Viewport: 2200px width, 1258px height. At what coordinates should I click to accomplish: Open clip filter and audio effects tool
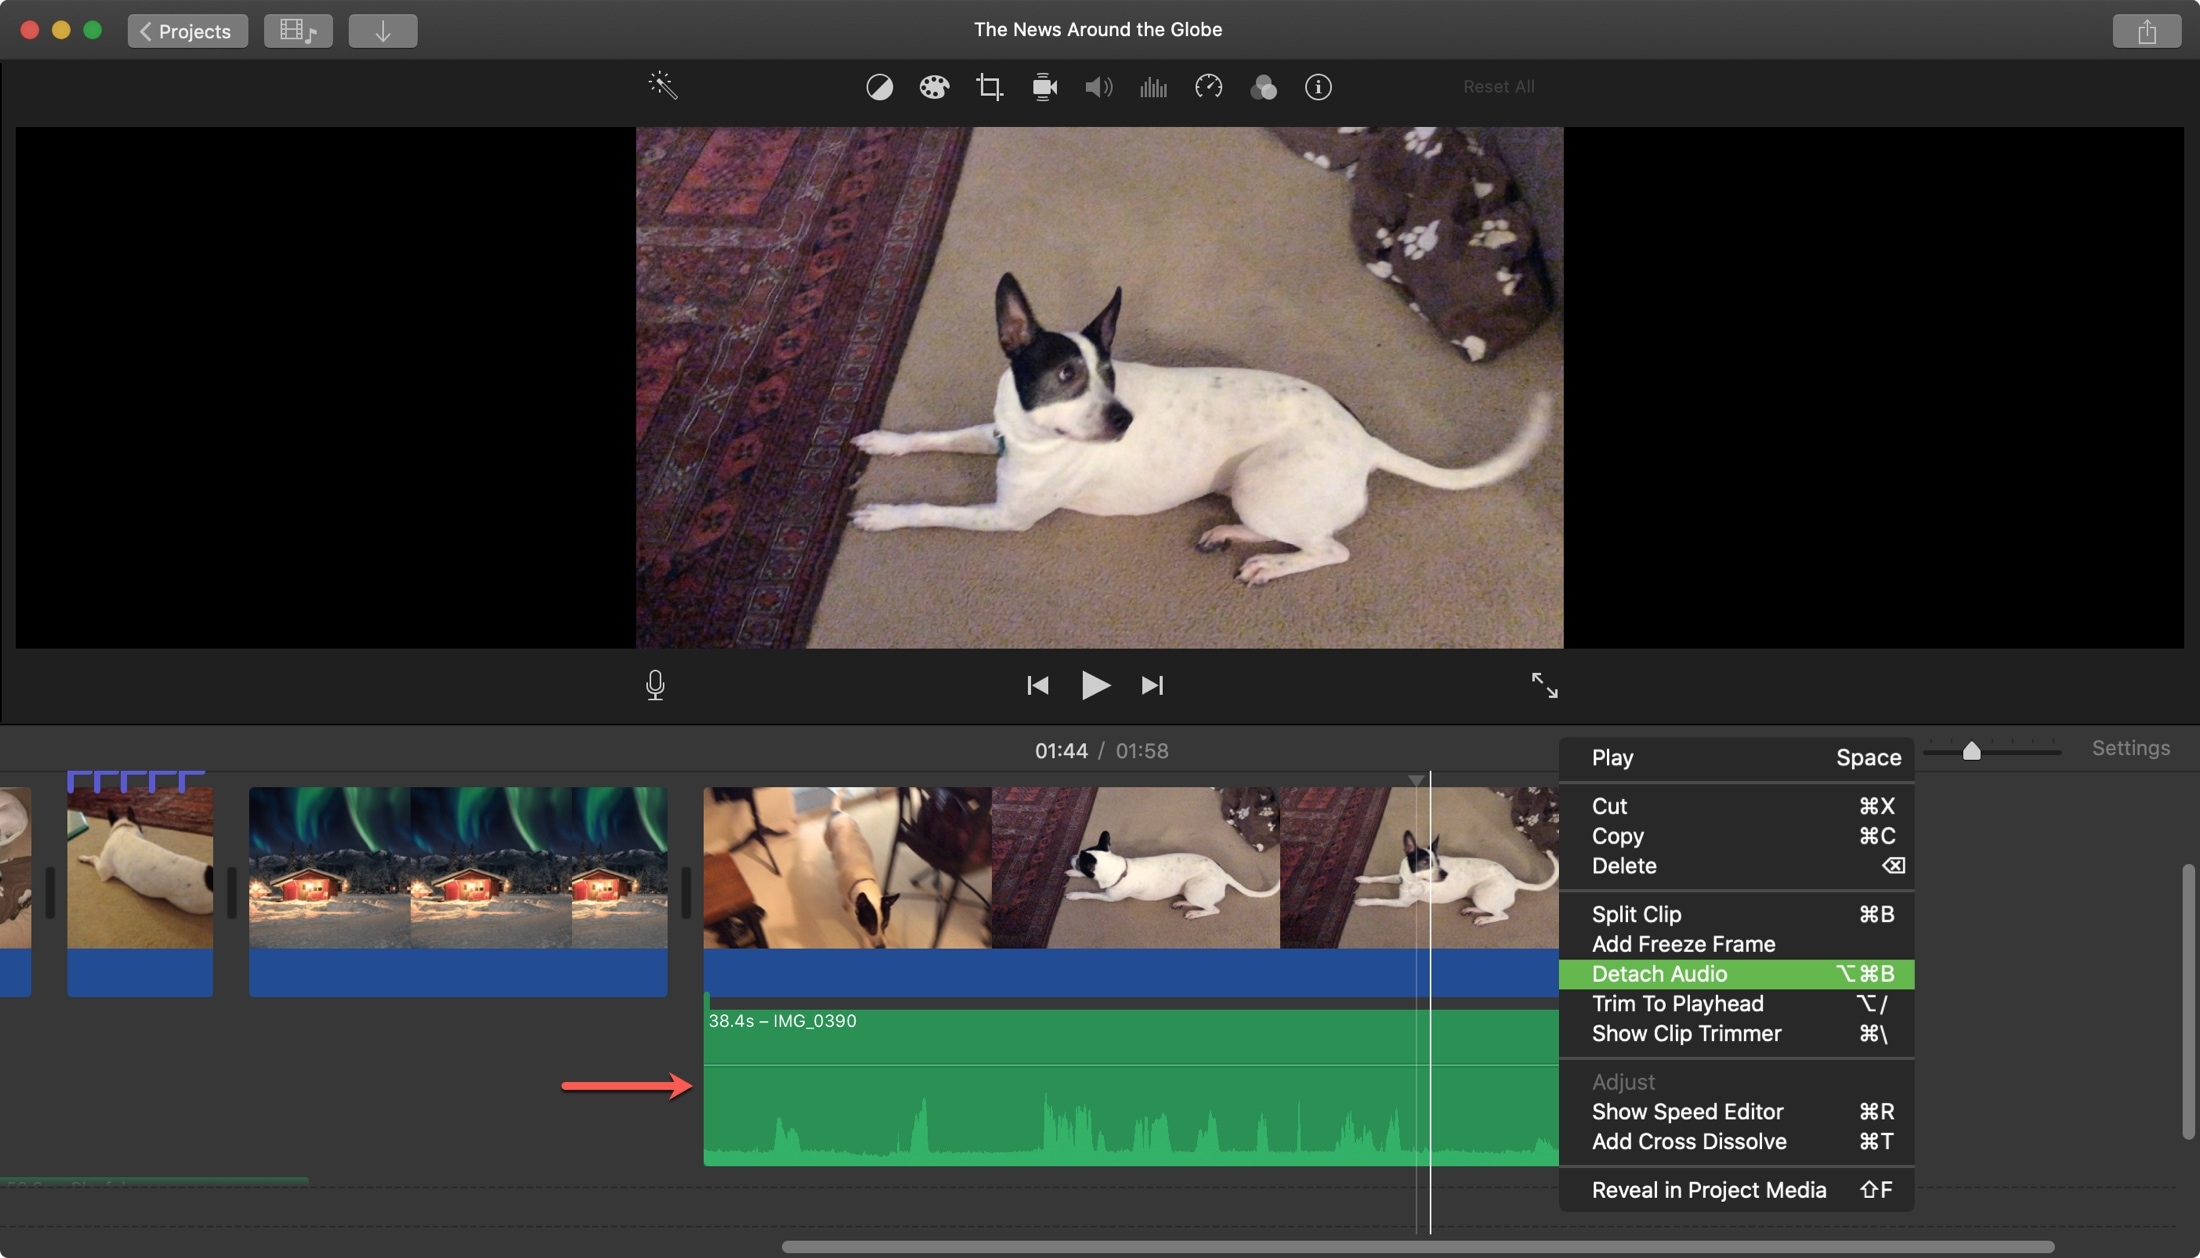point(1263,87)
